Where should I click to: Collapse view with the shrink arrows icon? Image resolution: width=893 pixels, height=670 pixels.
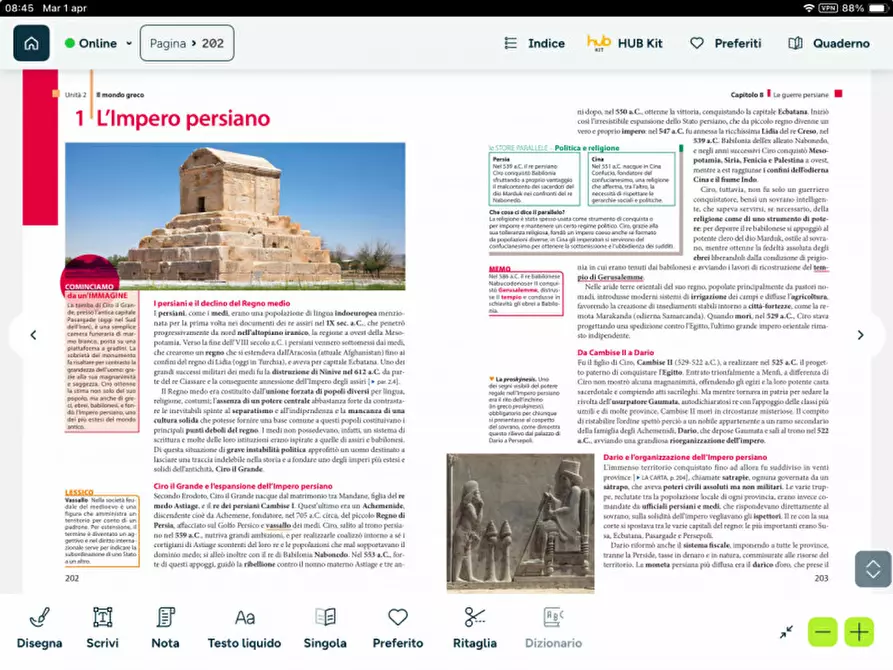(787, 632)
